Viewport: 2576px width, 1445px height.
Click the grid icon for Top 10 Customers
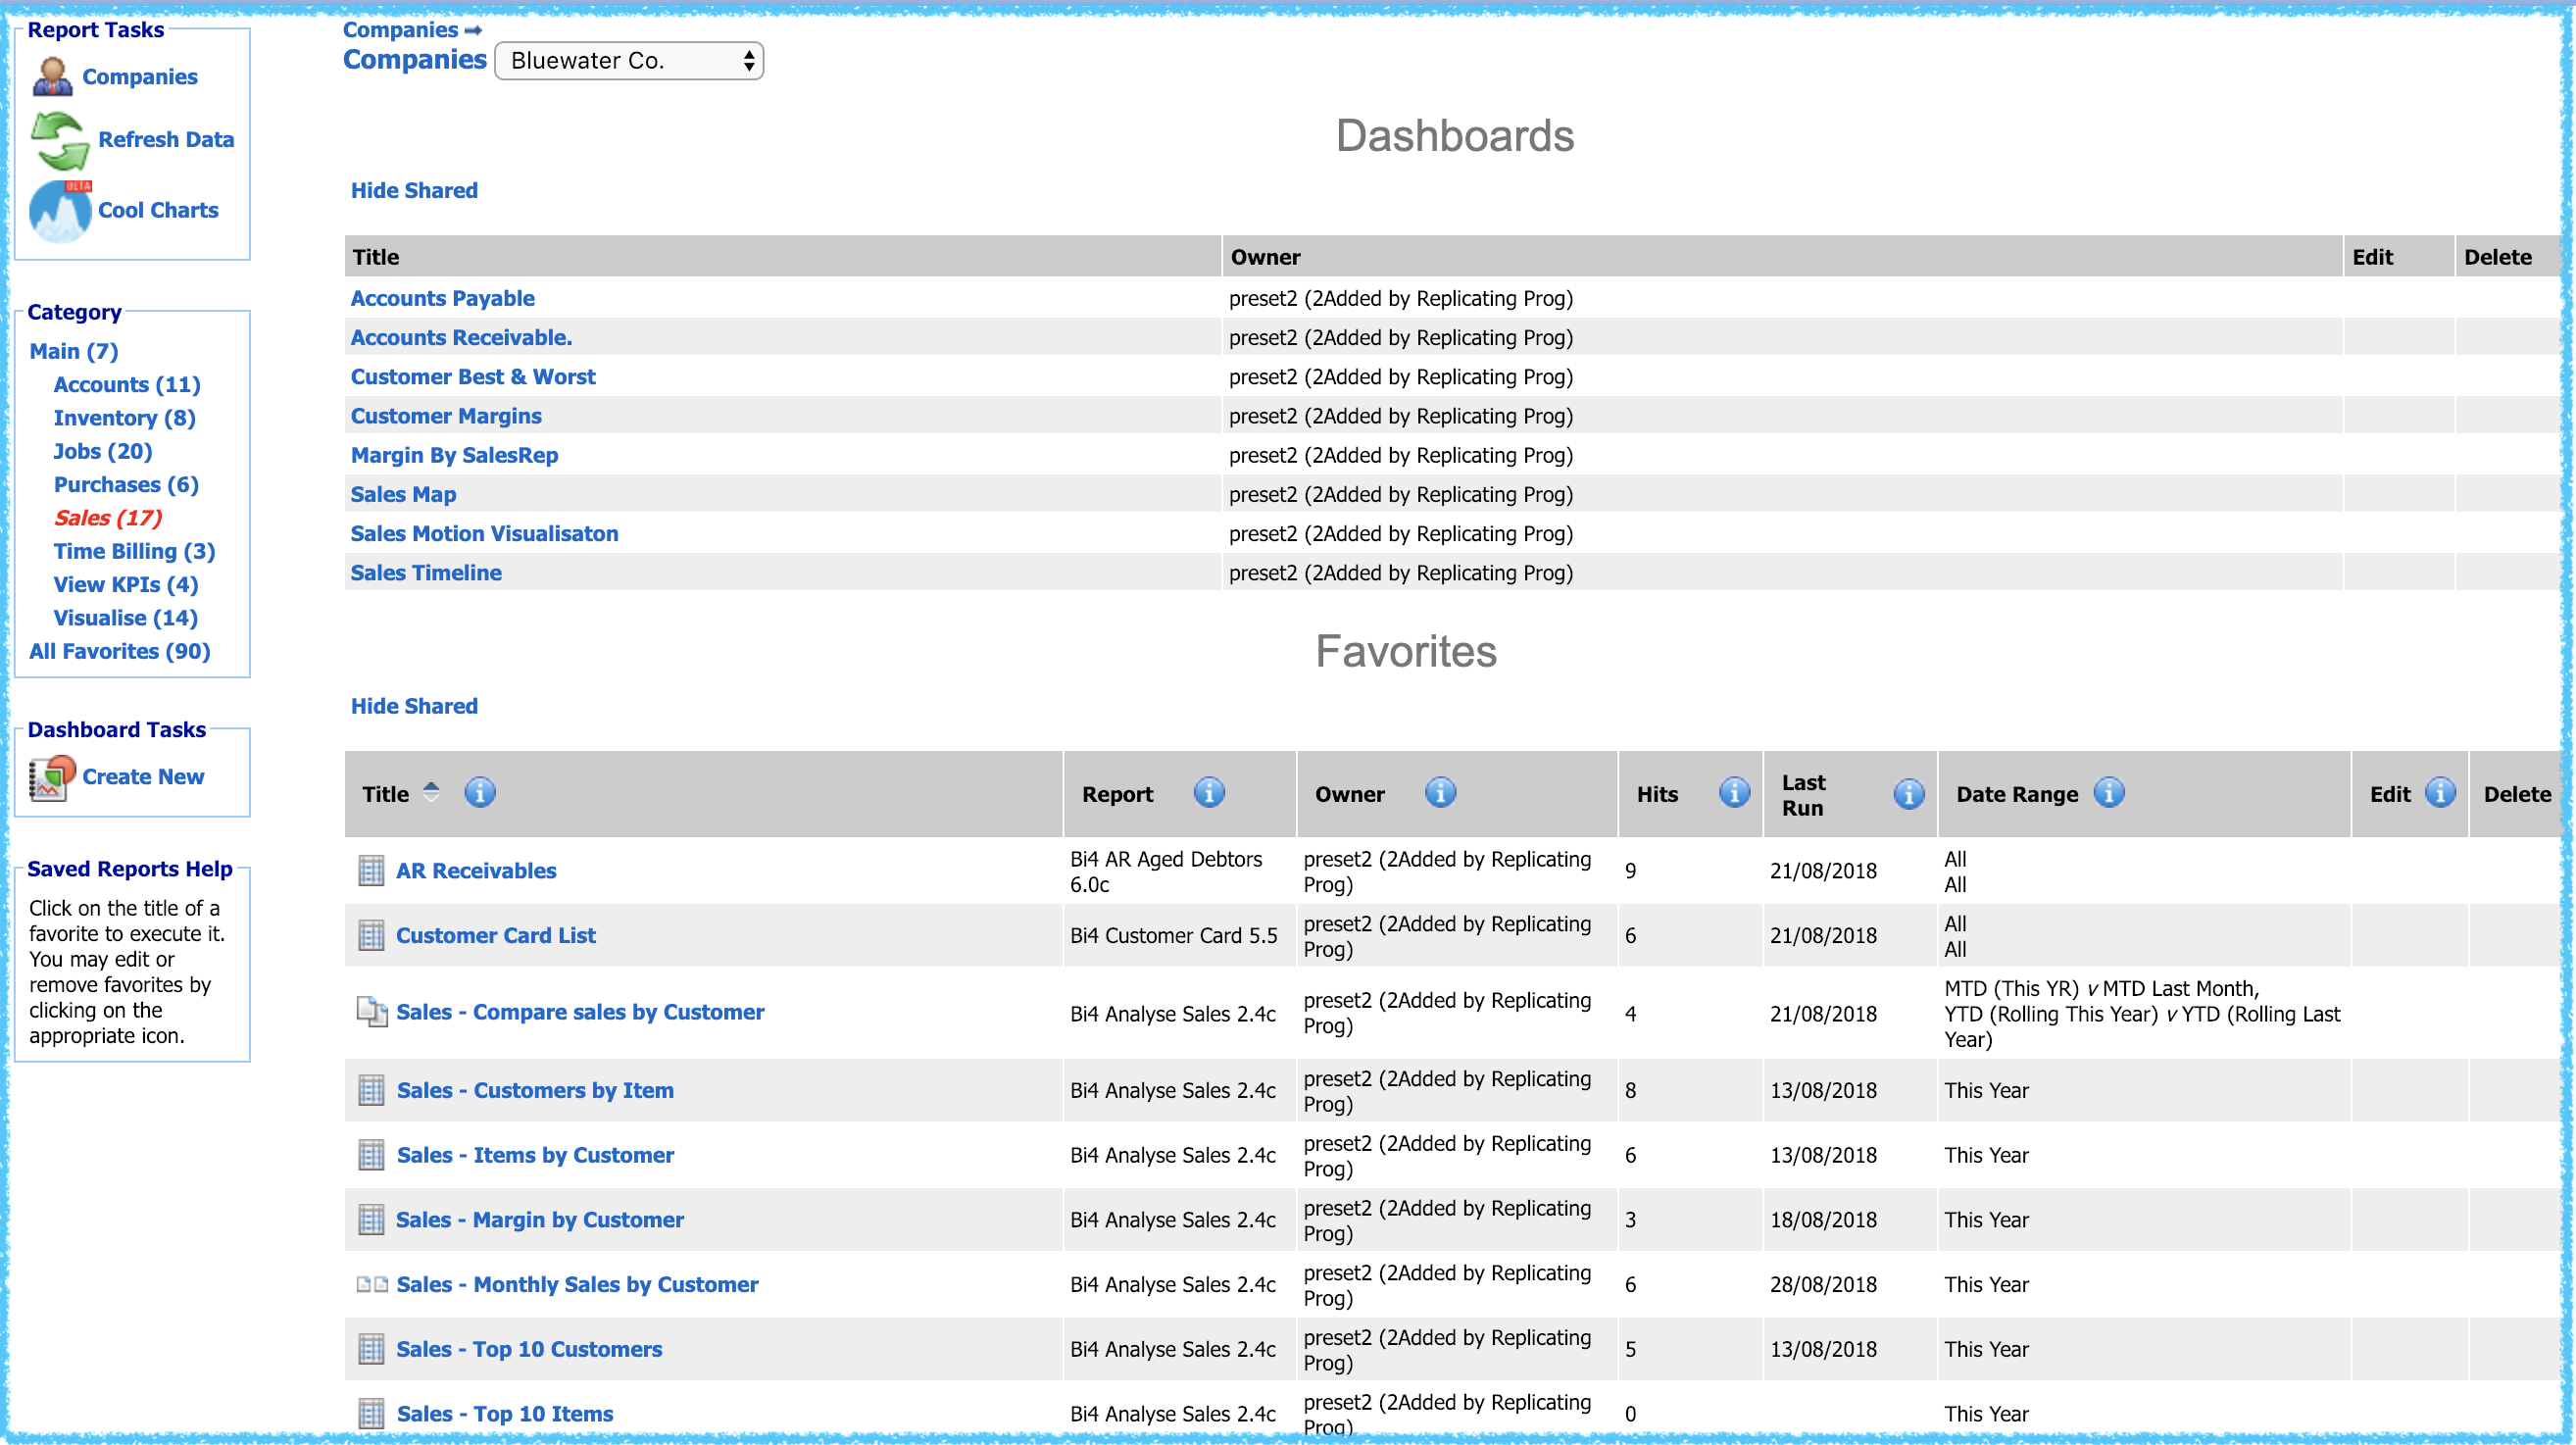tap(371, 1350)
